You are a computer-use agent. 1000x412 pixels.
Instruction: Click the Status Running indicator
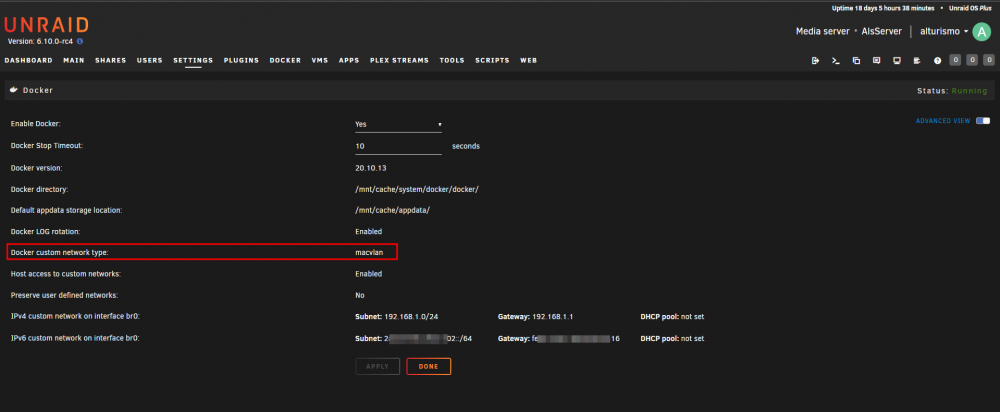(x=952, y=91)
